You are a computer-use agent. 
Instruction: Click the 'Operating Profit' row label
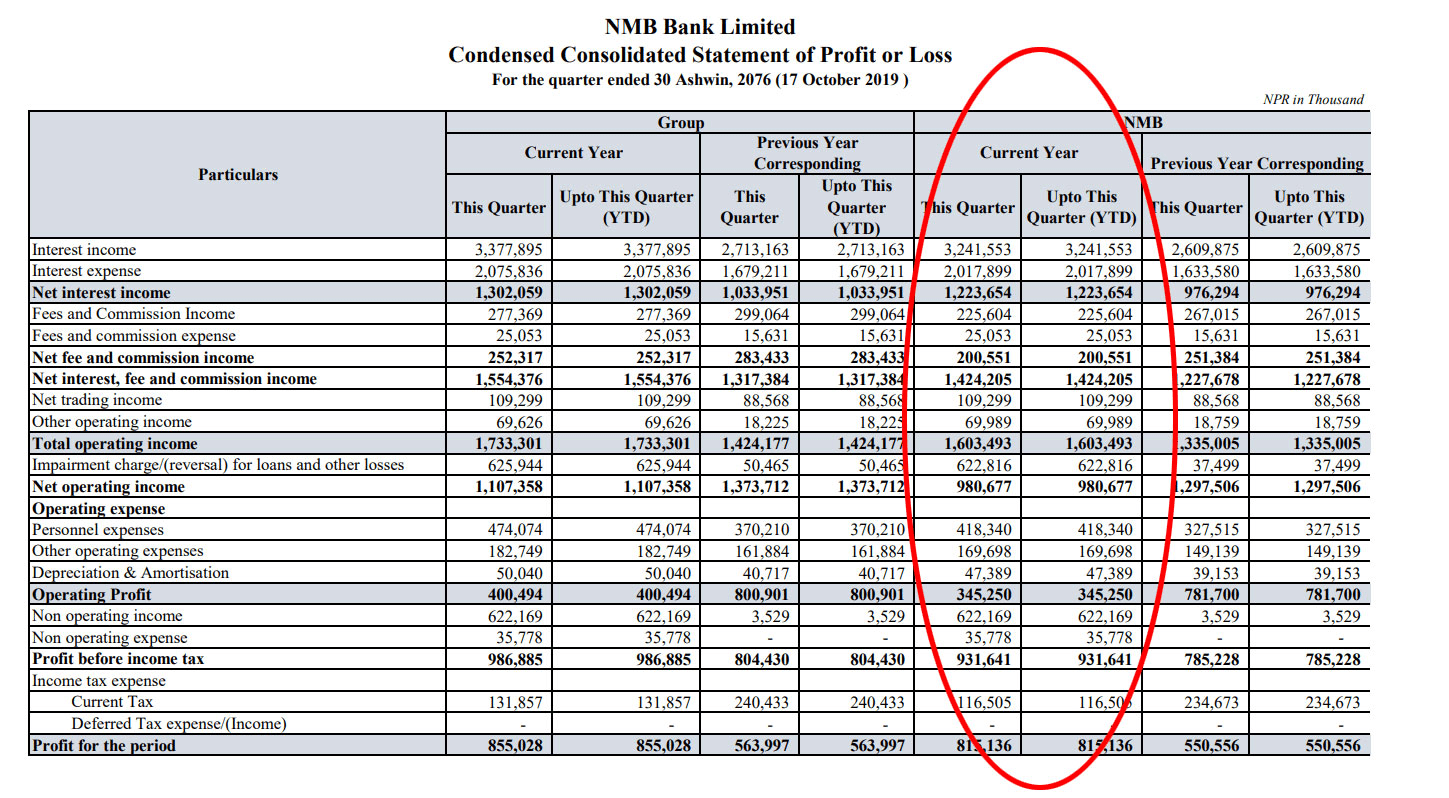(x=92, y=595)
